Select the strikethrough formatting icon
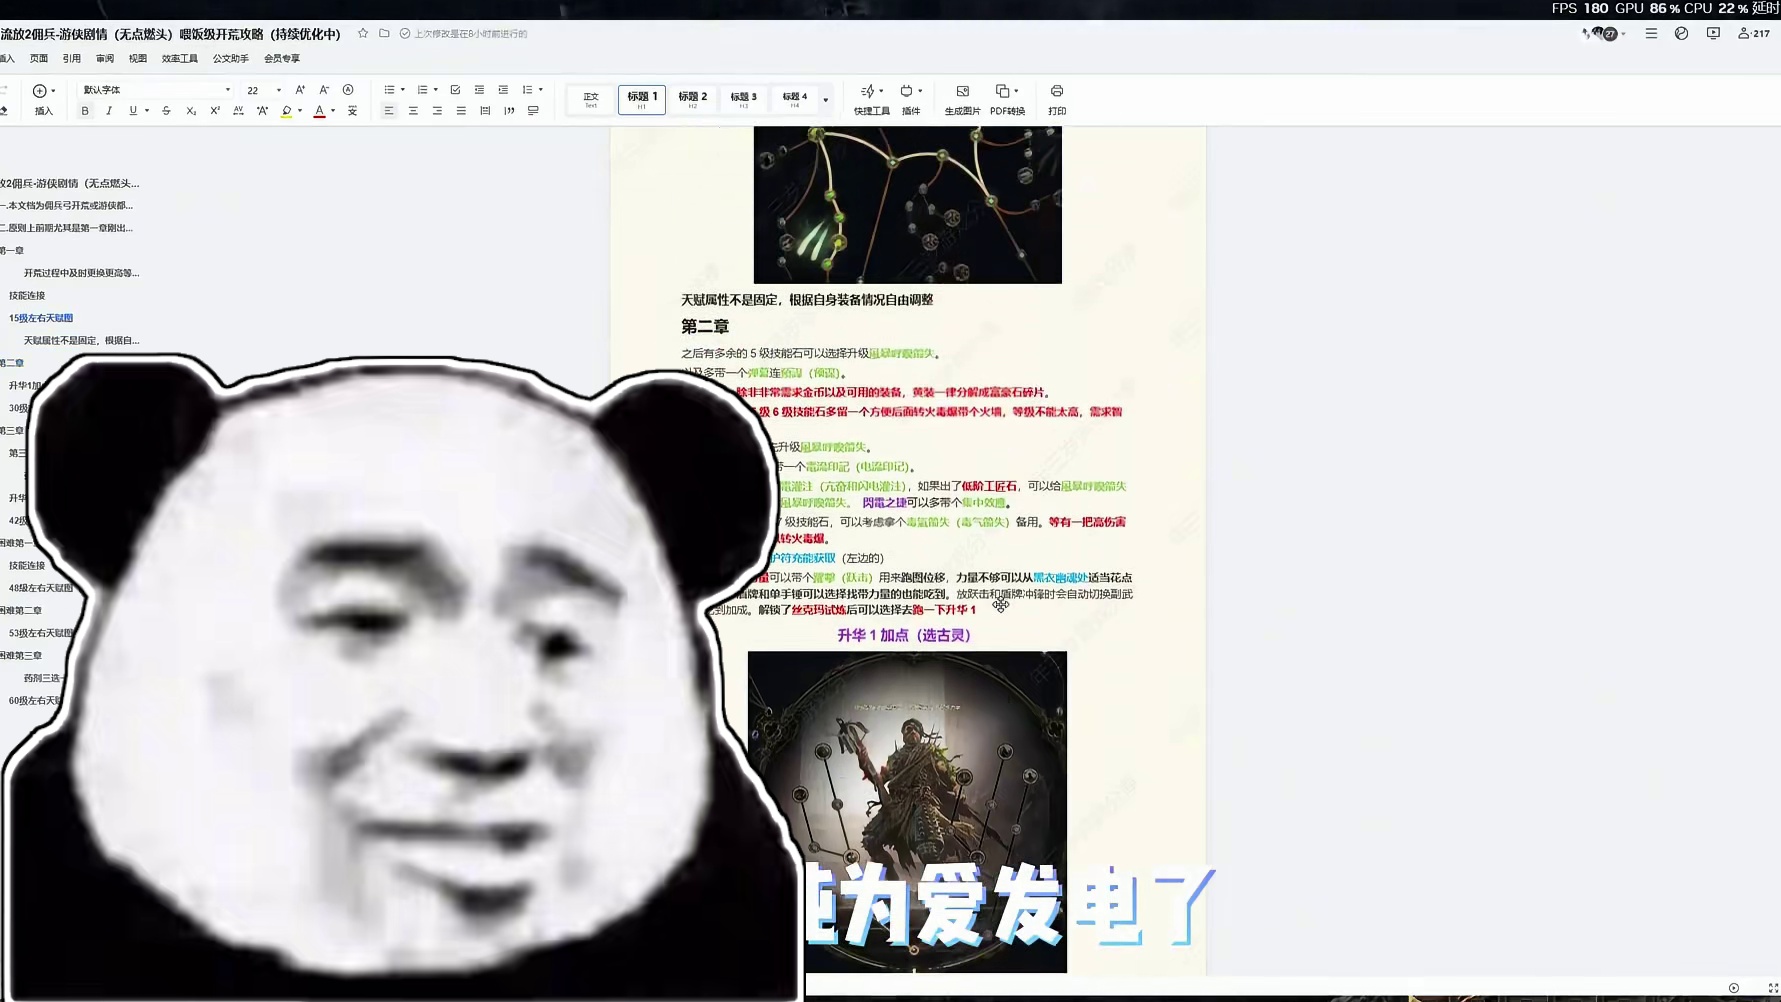Screen dimensions: 1781x1002 (166, 110)
